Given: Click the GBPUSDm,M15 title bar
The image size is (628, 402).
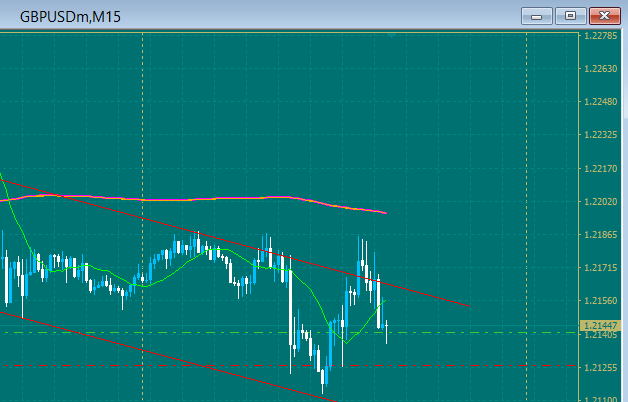Looking at the screenshot, I should pyautogui.click(x=250, y=16).
